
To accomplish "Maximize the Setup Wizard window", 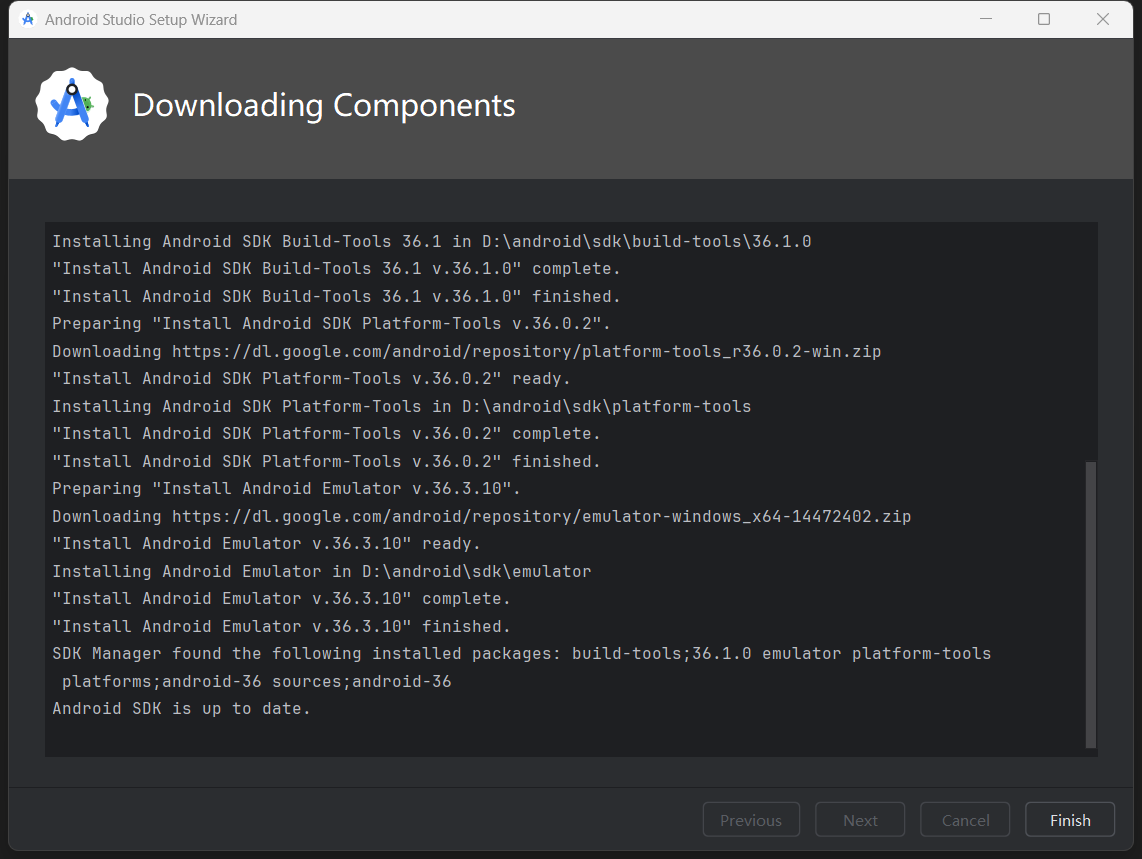I will click(x=1044, y=19).
